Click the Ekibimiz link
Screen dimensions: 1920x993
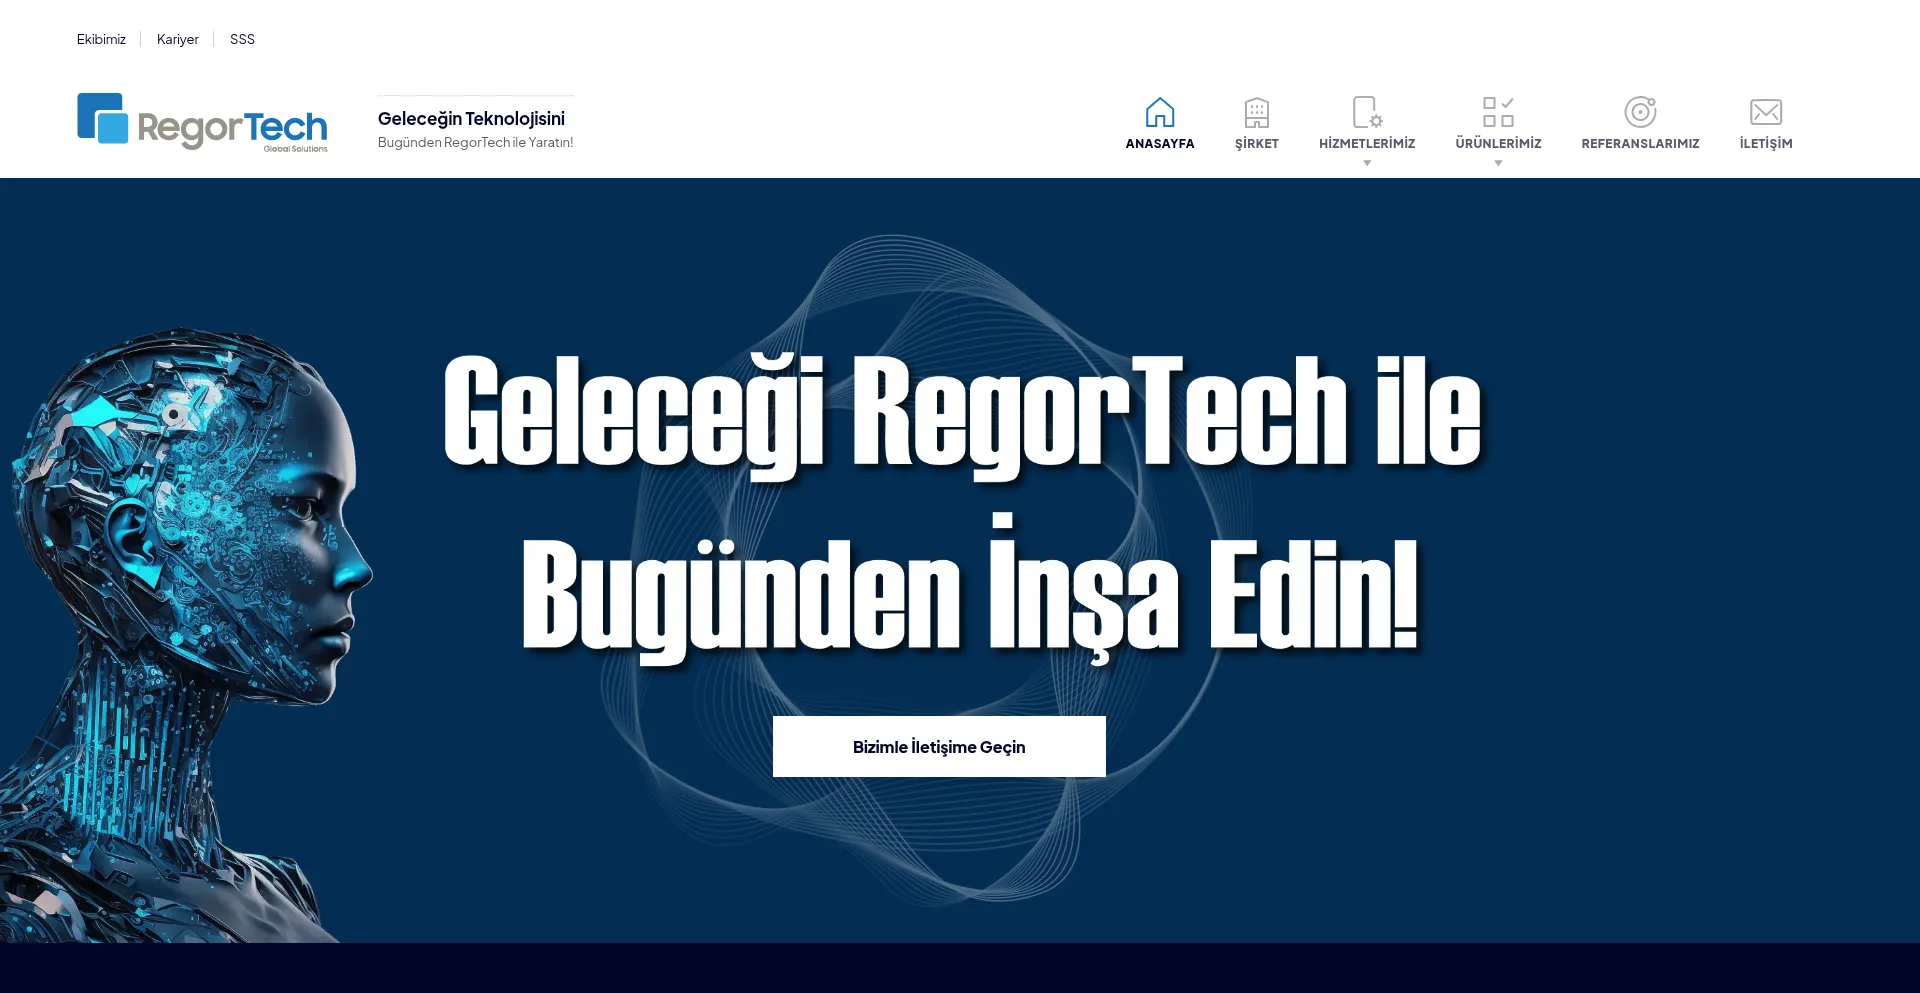tap(101, 39)
